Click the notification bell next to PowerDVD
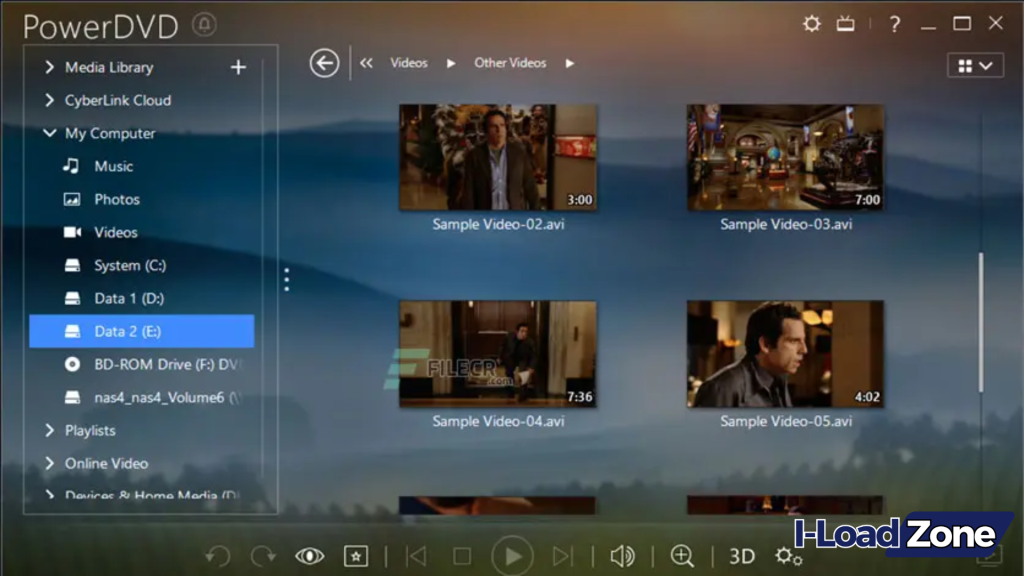 (204, 24)
